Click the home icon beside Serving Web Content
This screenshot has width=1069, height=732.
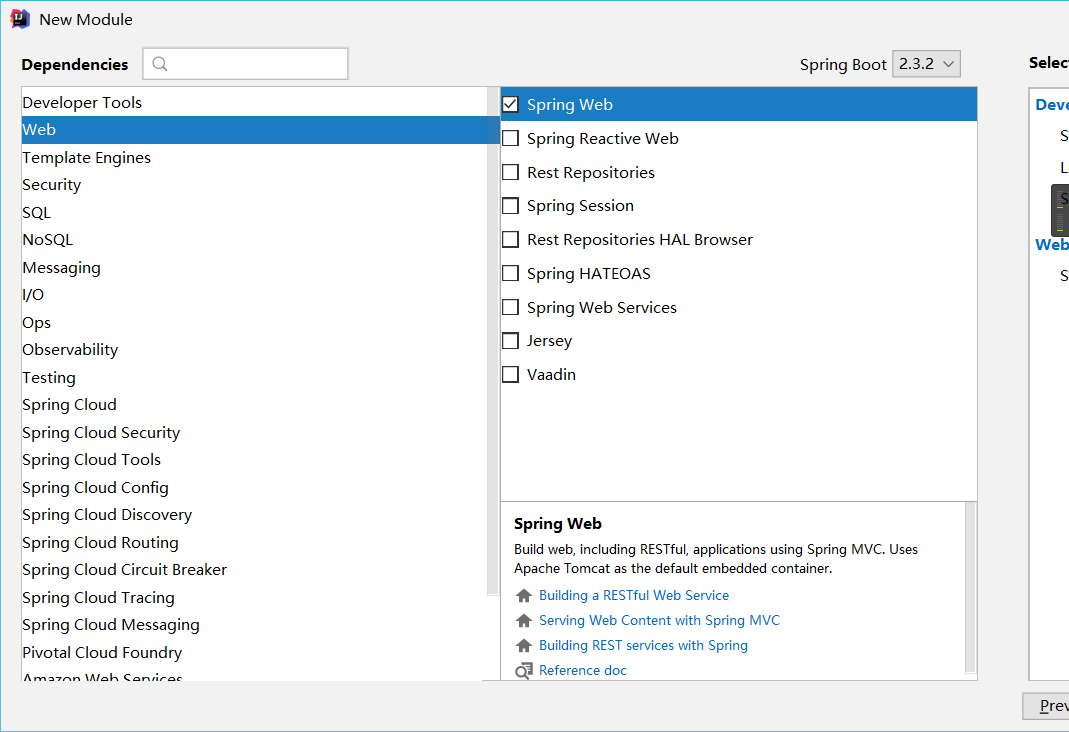(524, 621)
